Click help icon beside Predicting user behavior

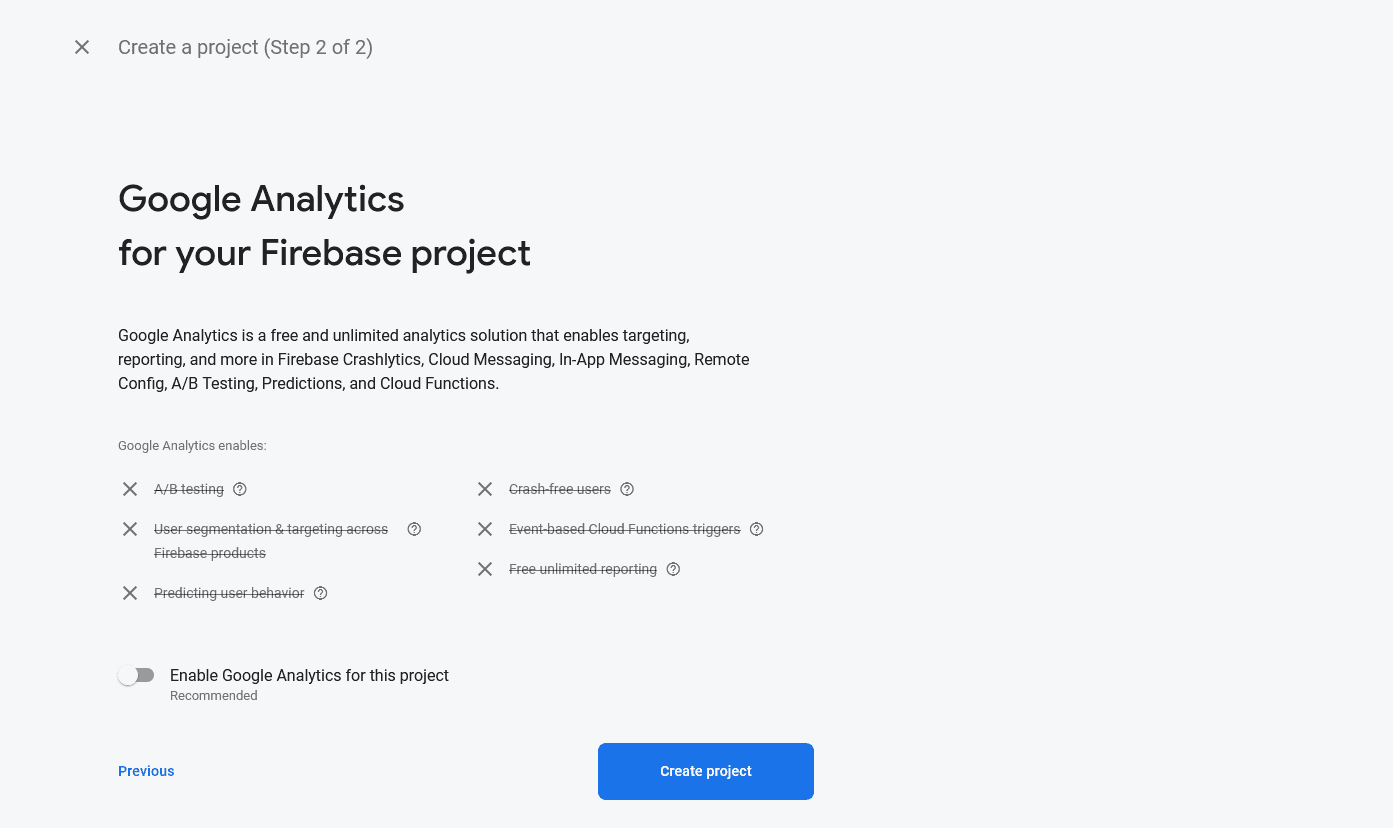pos(321,593)
